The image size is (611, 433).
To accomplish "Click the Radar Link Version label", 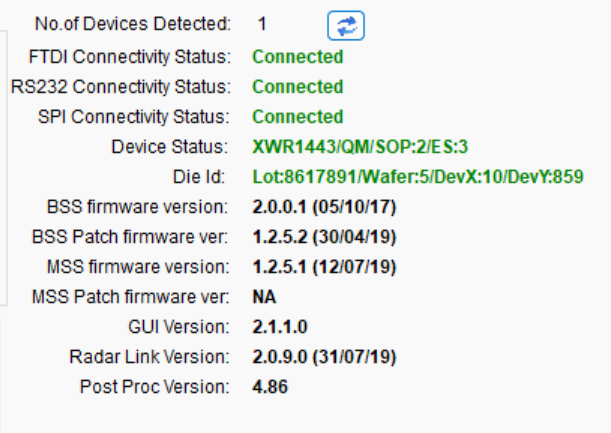I will [x=149, y=357].
